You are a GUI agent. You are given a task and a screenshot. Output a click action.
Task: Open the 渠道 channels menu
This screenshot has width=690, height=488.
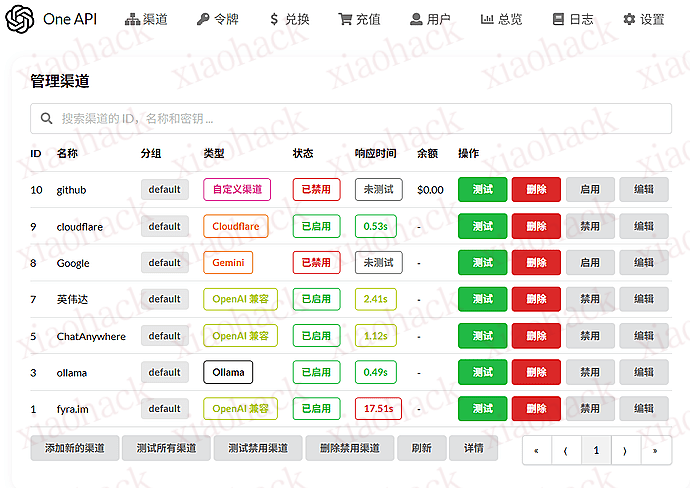pos(146,19)
